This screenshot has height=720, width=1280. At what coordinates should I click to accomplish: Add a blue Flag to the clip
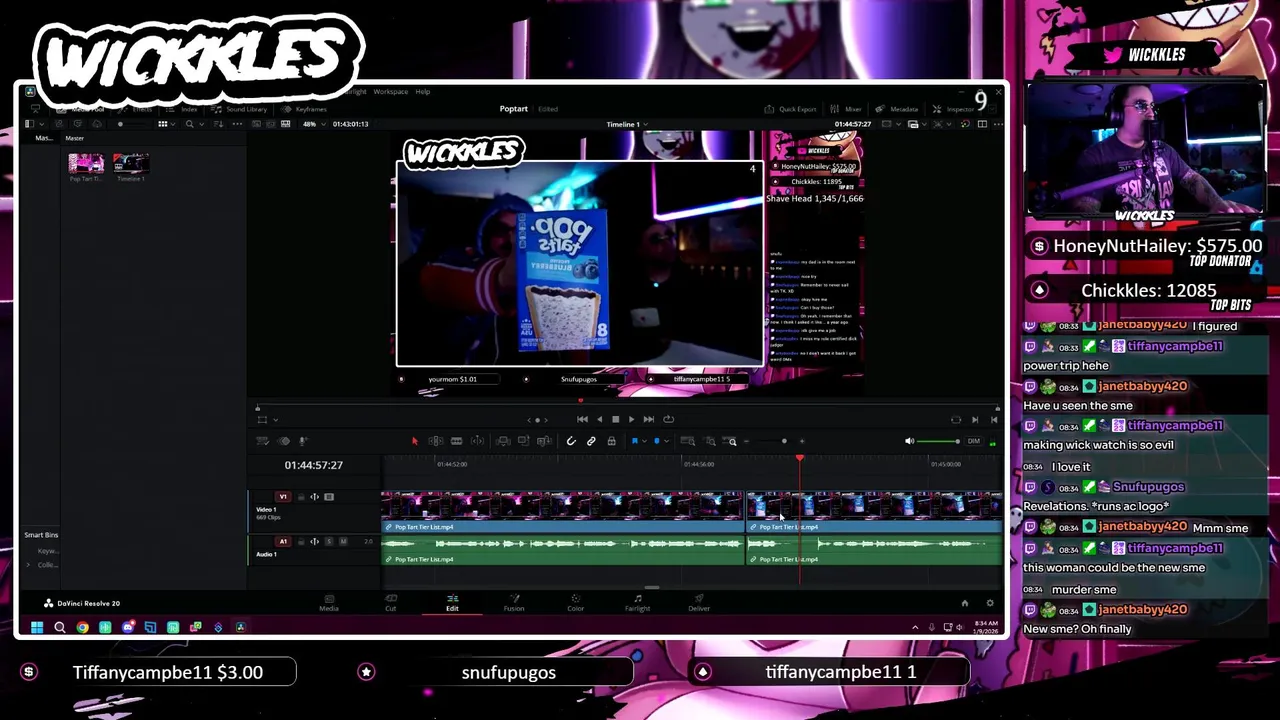coord(634,441)
